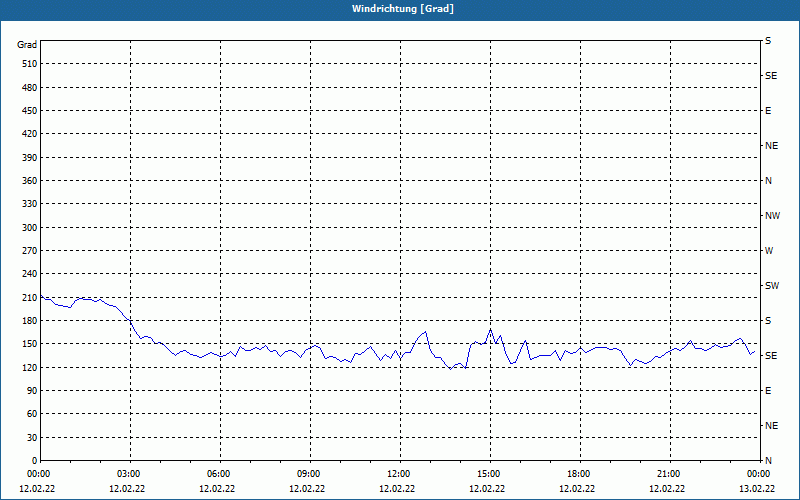Click the 420 degree axis label
This screenshot has height=500, width=800.
click(30, 134)
